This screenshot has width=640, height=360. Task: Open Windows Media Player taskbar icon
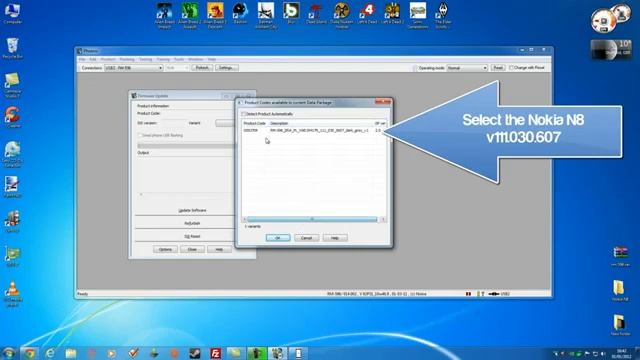click(x=111, y=353)
